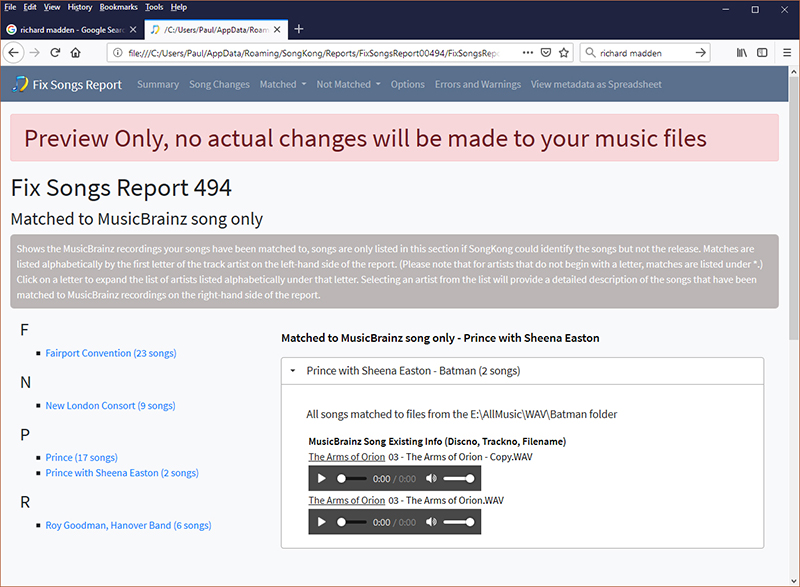Click the Pocket save icon
This screenshot has height=587, width=800.
coord(546,53)
